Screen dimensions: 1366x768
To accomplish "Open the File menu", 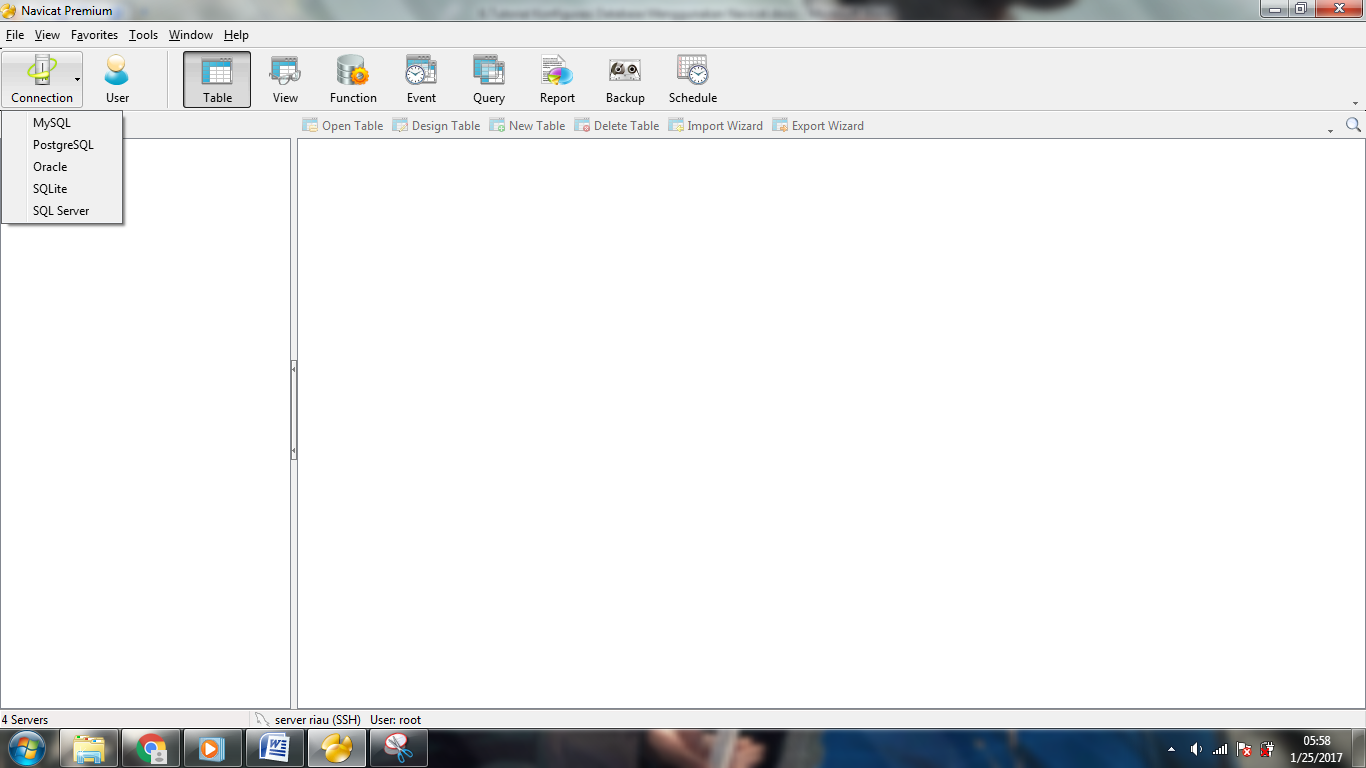I will point(15,35).
